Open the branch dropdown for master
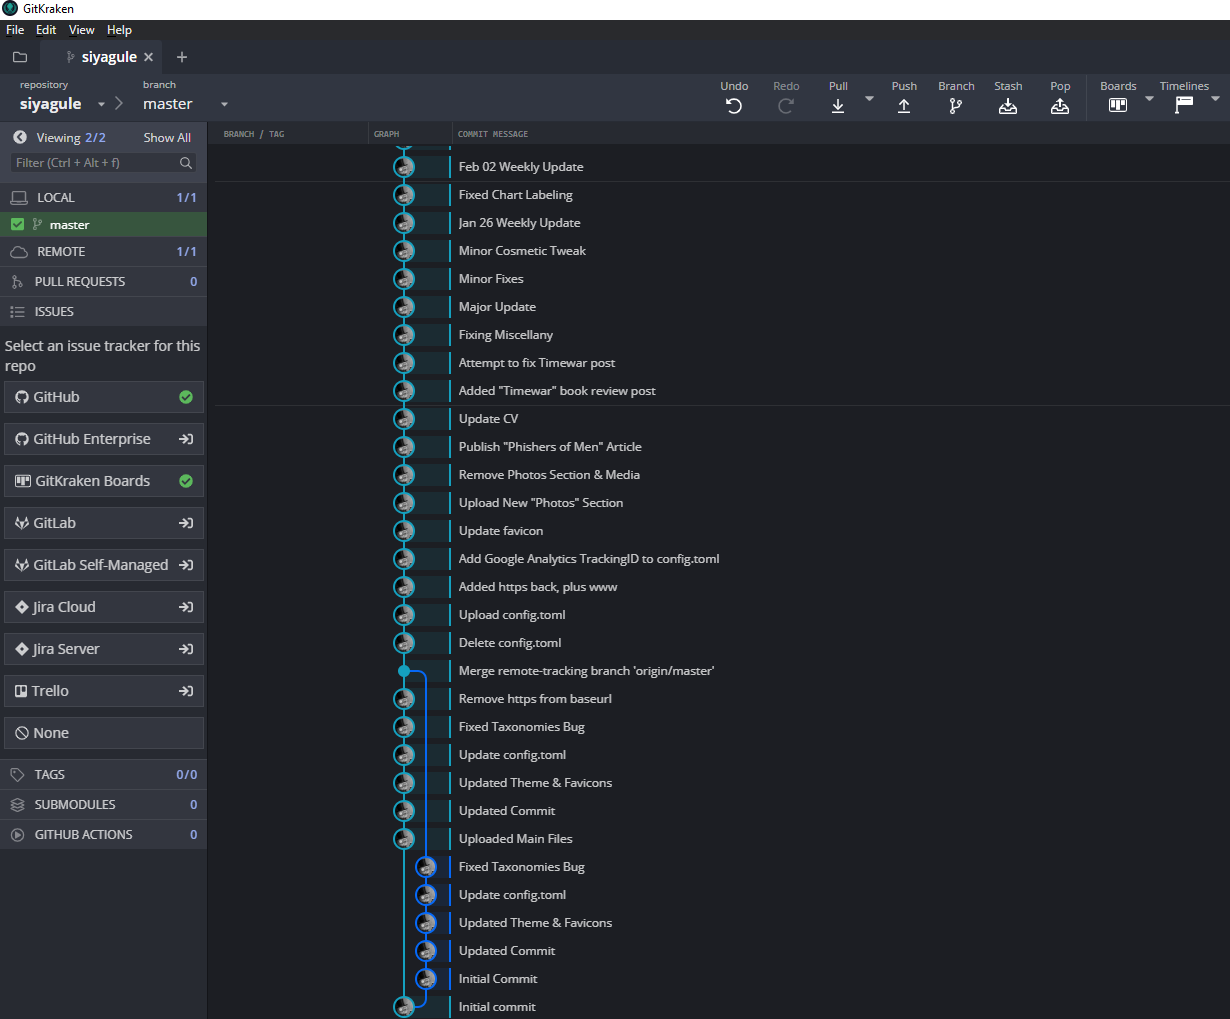The width and height of the screenshot is (1230, 1019). pos(224,105)
